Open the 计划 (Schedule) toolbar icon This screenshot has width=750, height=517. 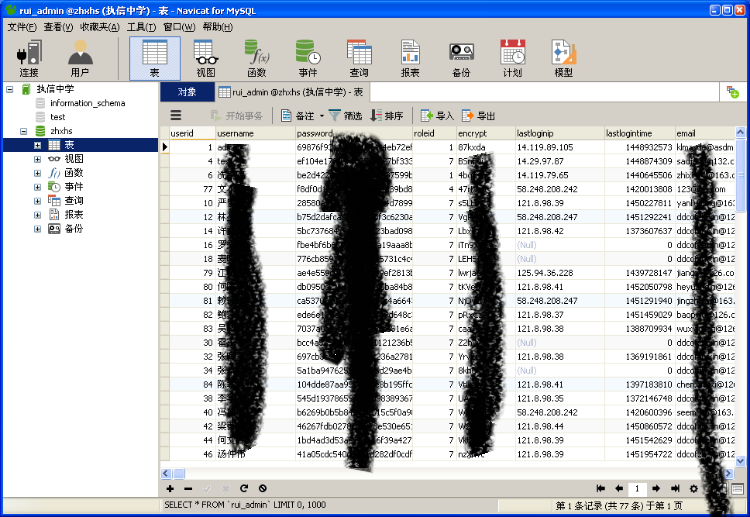512,58
